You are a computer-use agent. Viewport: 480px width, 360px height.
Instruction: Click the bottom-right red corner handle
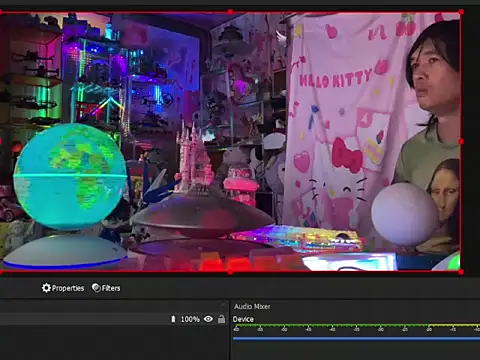(461, 272)
